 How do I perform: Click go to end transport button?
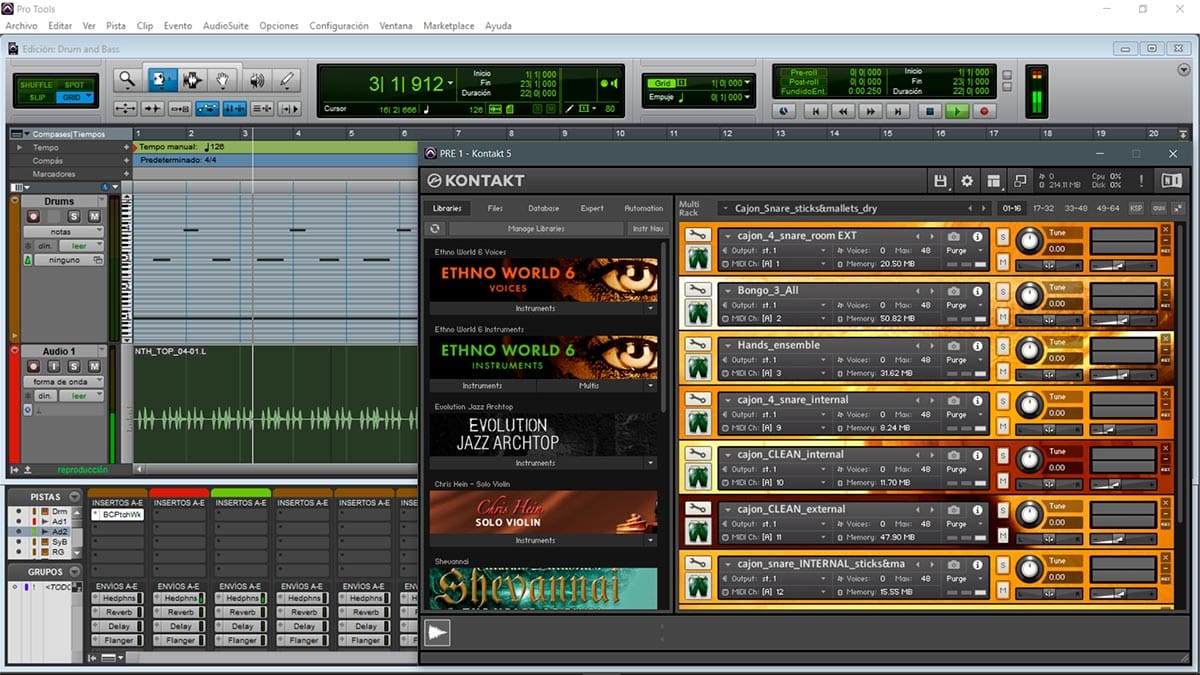click(x=899, y=112)
